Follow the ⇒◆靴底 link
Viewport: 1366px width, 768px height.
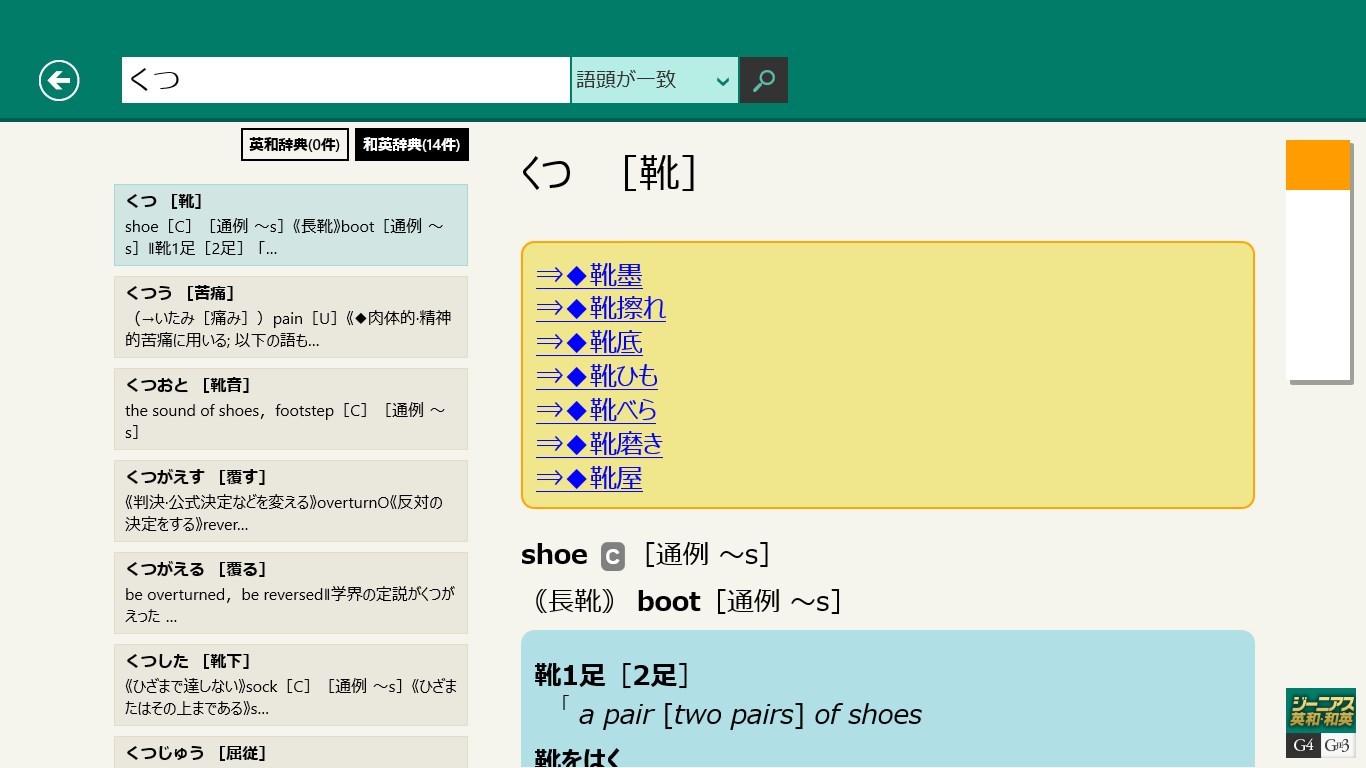pos(589,342)
